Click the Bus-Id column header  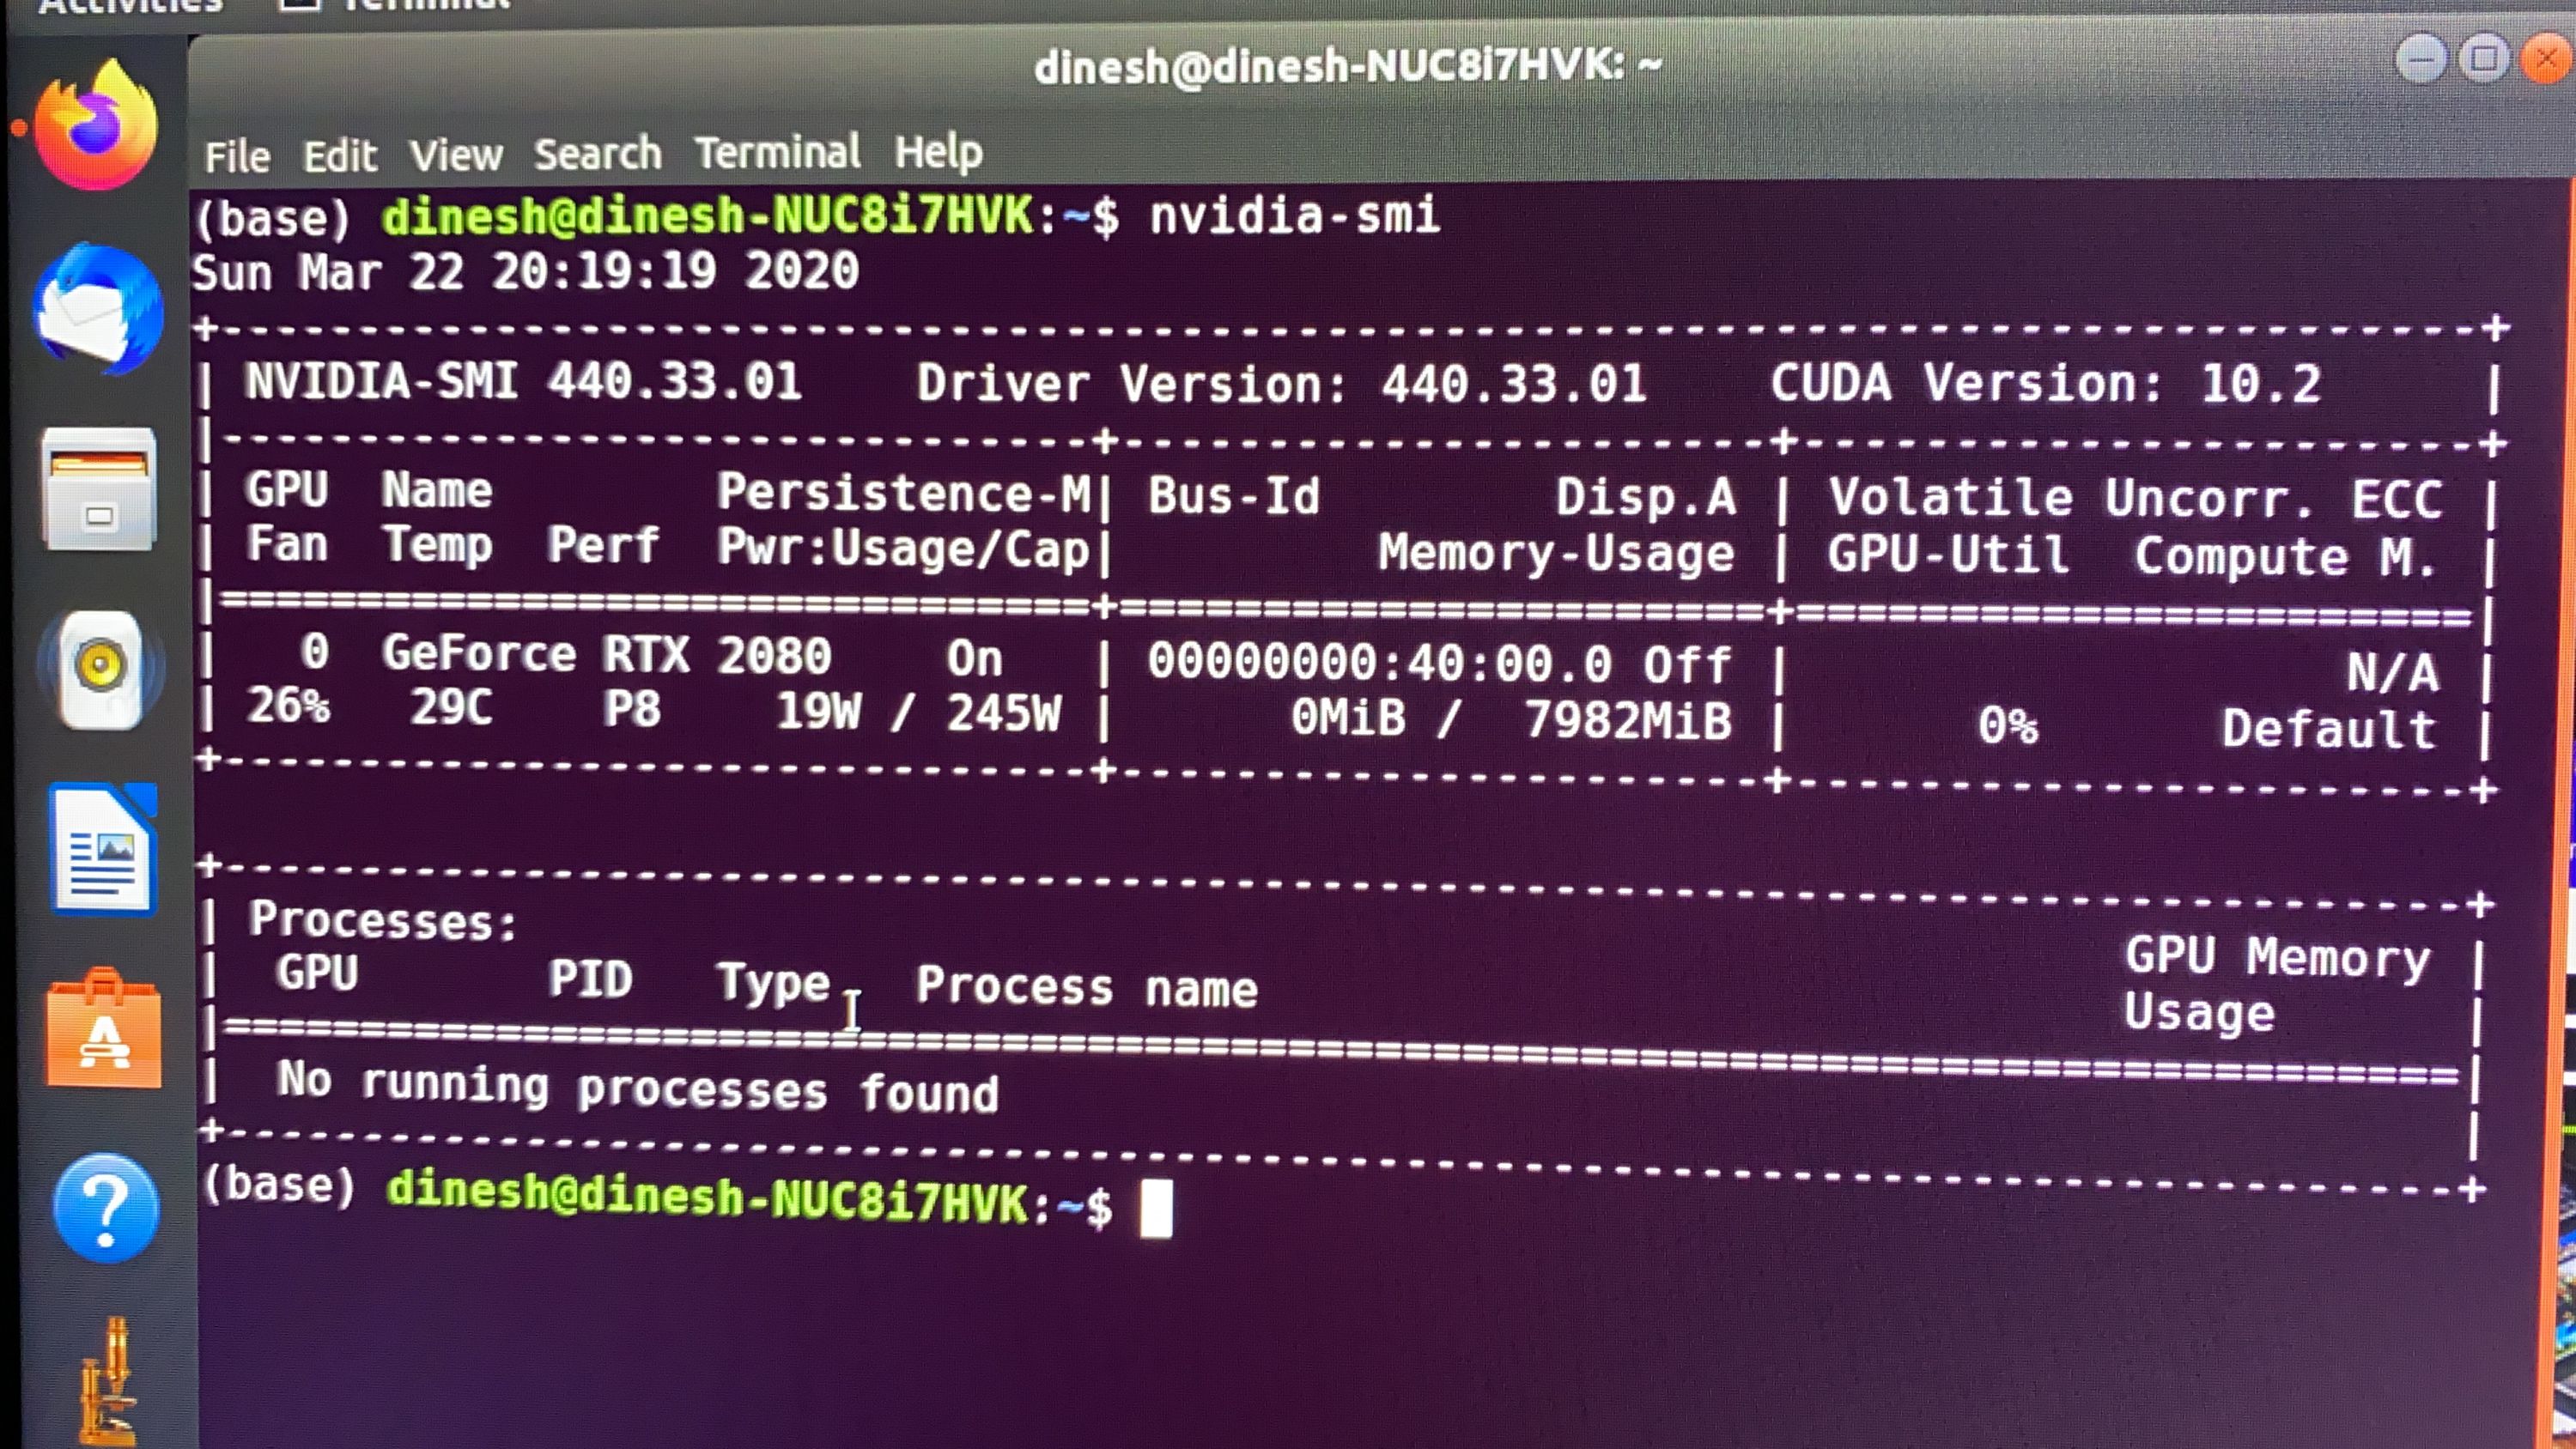point(1234,496)
